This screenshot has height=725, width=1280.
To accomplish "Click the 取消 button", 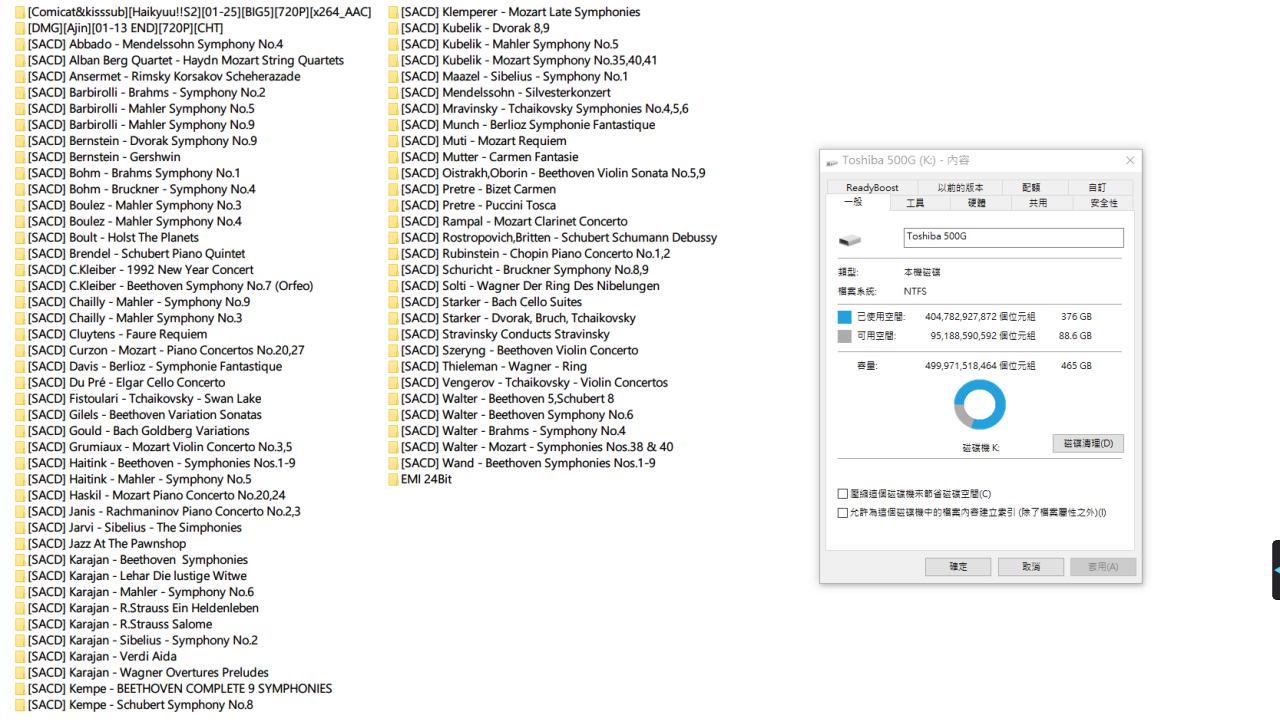I will [1031, 567].
